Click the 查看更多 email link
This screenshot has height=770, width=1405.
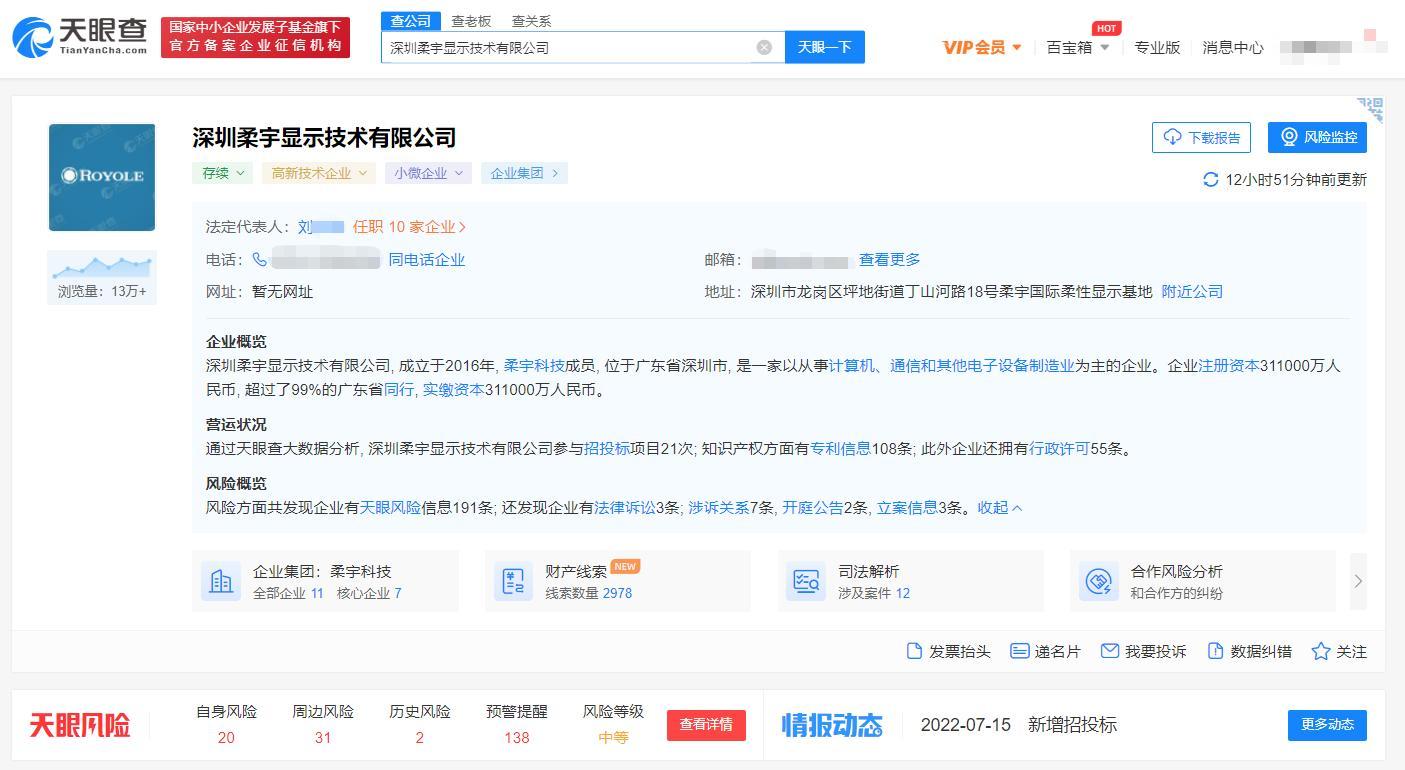[890, 260]
